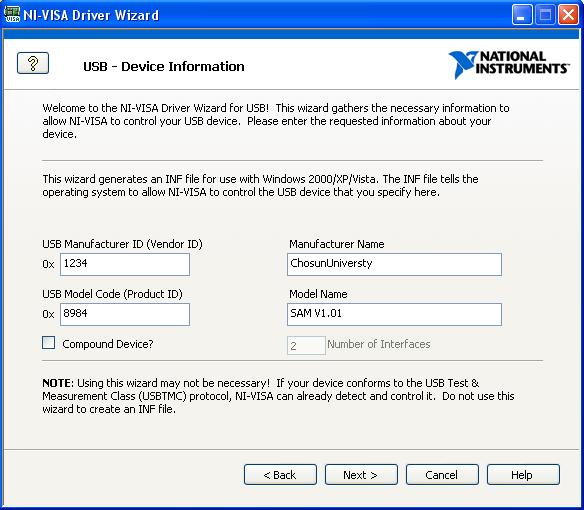Tick the Compound Device checkbox
Image resolution: width=584 pixels, height=510 pixels.
[x=48, y=343]
